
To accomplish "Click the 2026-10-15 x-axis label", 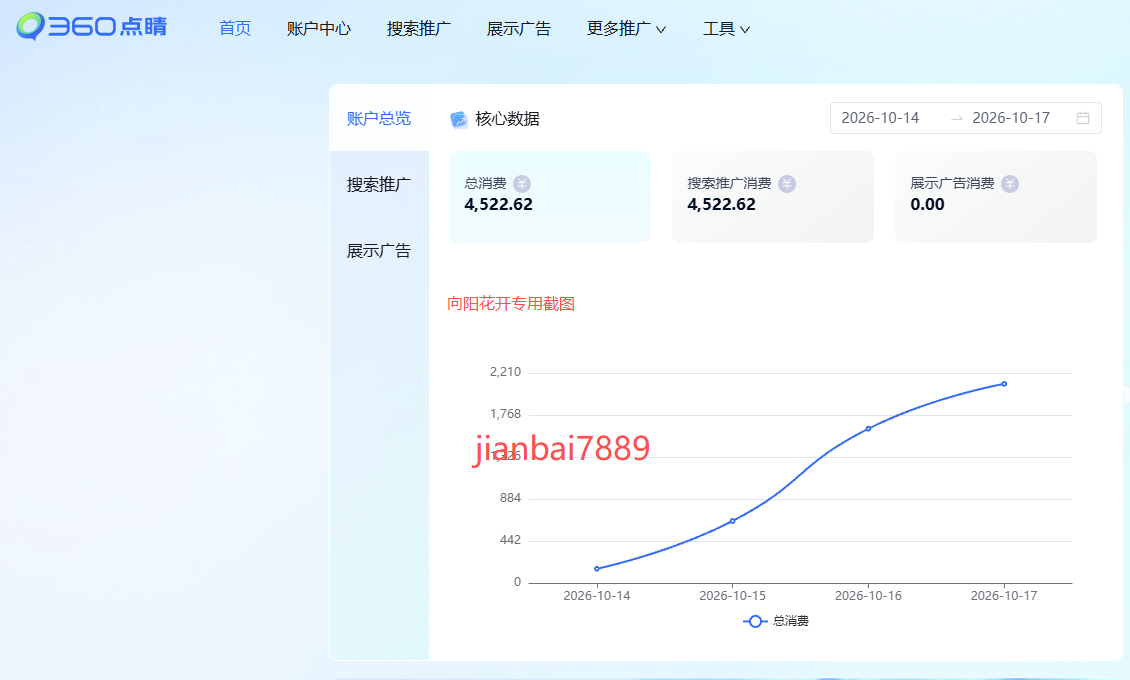I will pyautogui.click(x=733, y=596).
